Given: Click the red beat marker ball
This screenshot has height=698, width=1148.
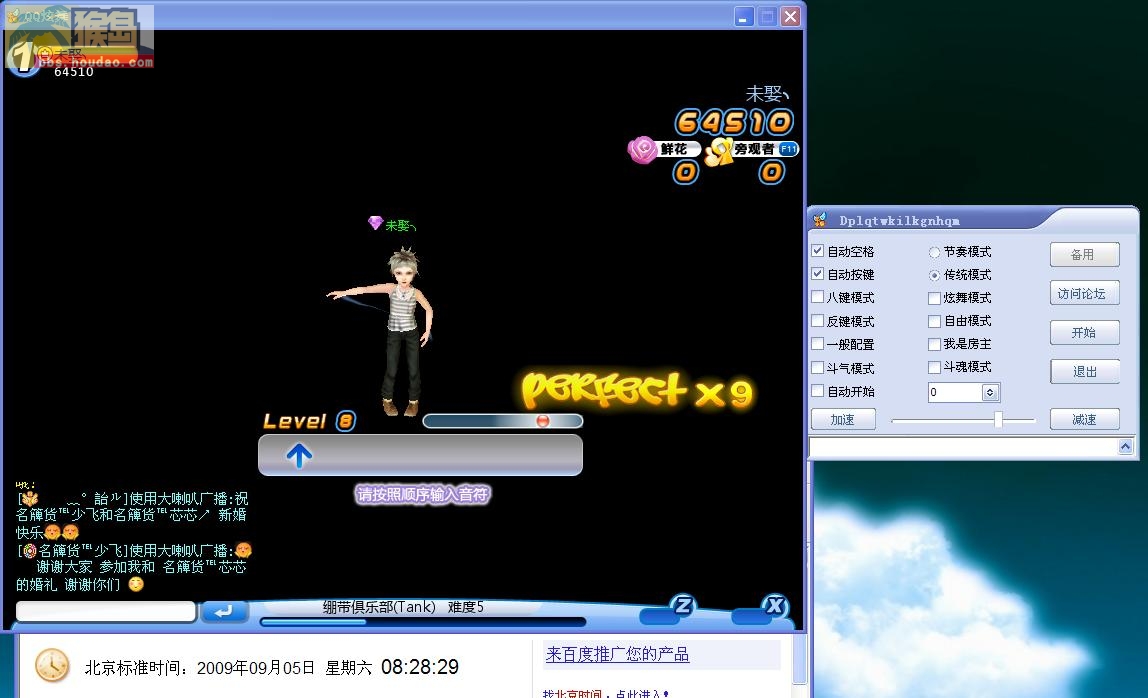Looking at the screenshot, I should (x=543, y=420).
